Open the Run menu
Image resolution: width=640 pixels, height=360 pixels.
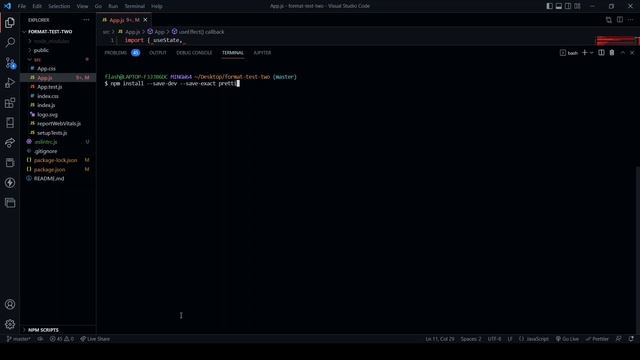(113, 6)
